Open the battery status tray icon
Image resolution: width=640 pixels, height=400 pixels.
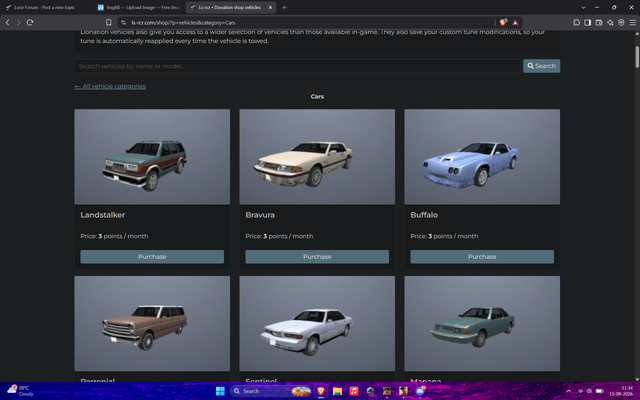click(599, 391)
